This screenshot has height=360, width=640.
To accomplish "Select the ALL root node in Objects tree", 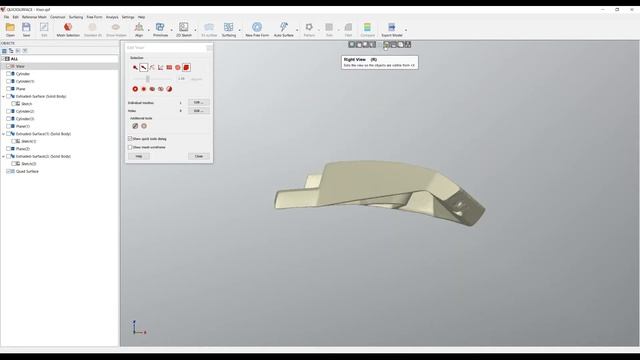I will [x=14, y=59].
